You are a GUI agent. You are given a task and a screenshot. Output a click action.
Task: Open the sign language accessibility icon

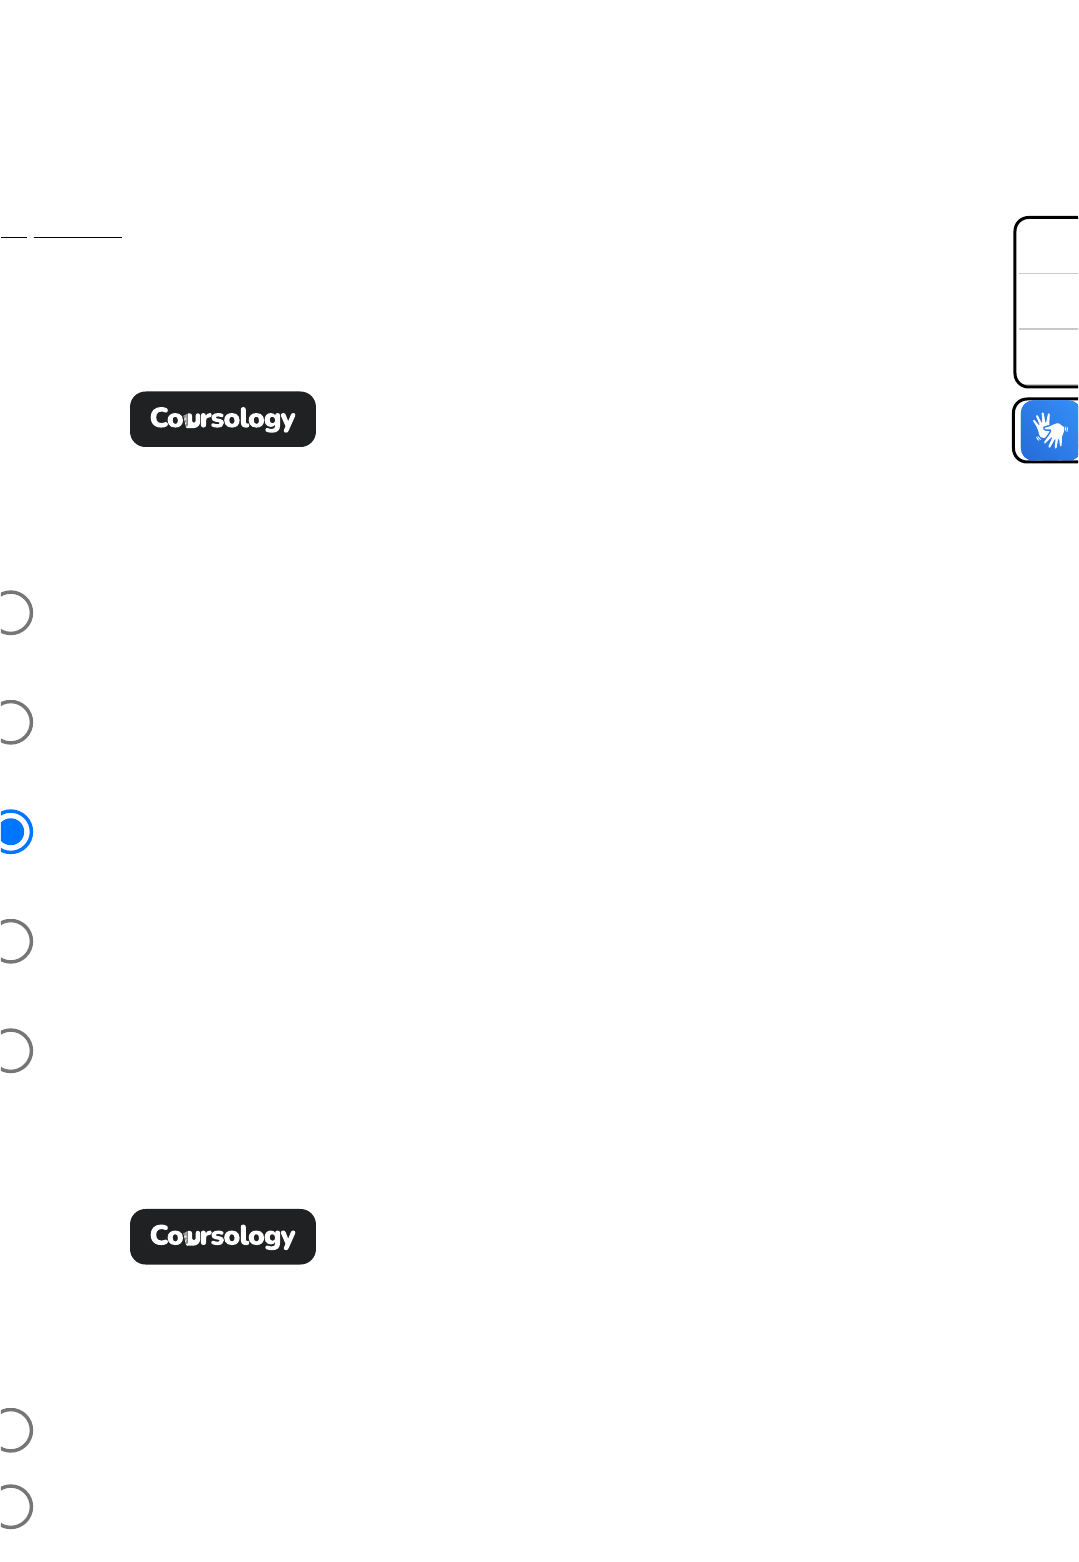pyautogui.click(x=1049, y=431)
